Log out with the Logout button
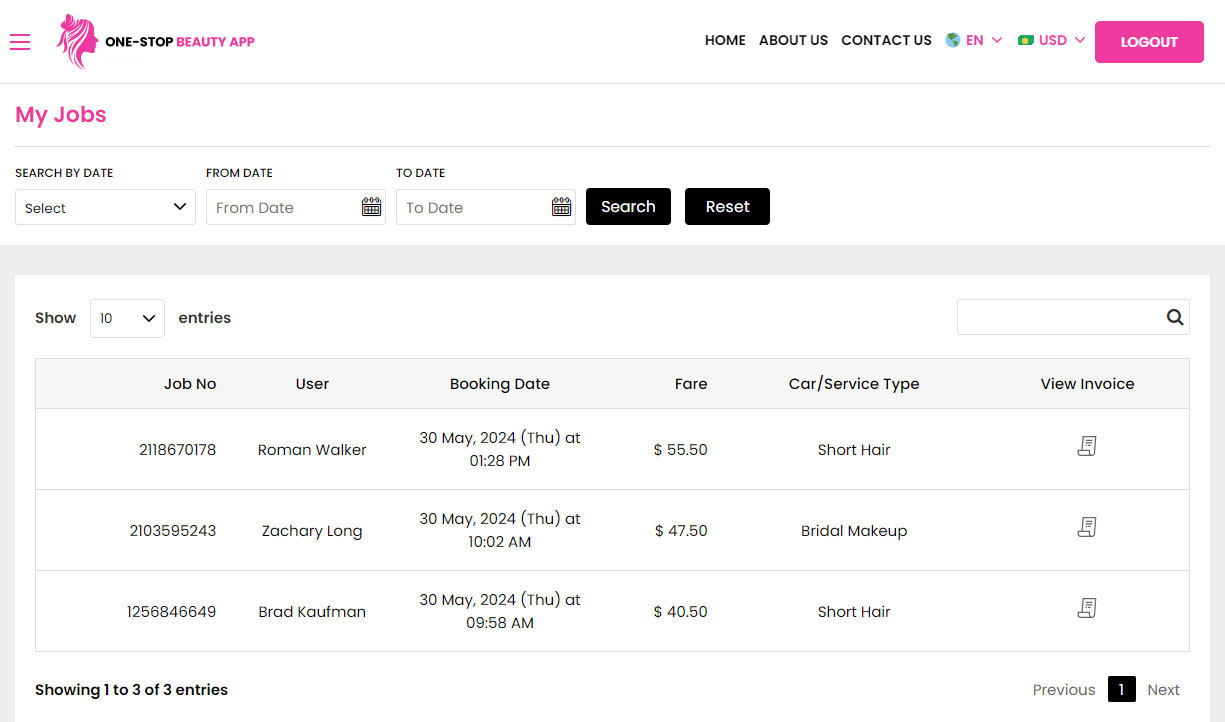The image size is (1225, 722). [1149, 42]
